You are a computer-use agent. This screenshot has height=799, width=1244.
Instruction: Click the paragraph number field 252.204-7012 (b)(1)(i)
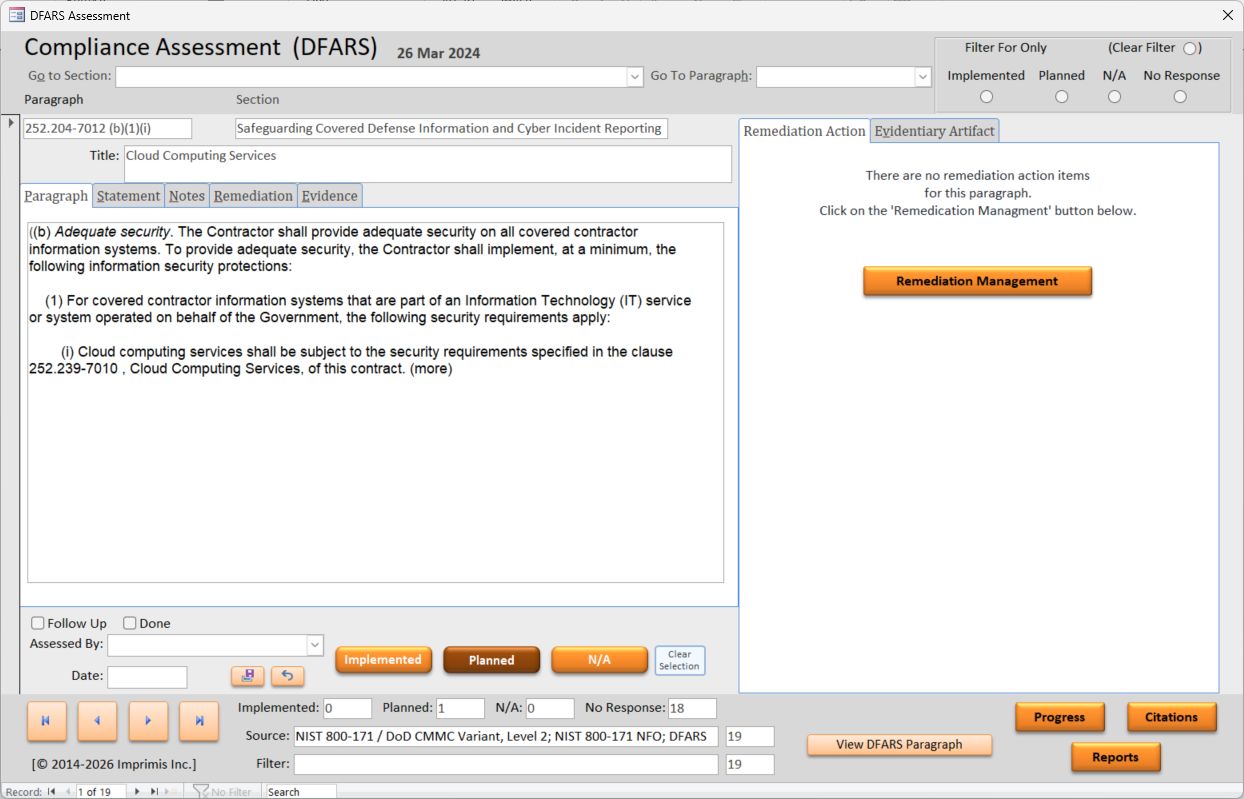[x=107, y=128]
